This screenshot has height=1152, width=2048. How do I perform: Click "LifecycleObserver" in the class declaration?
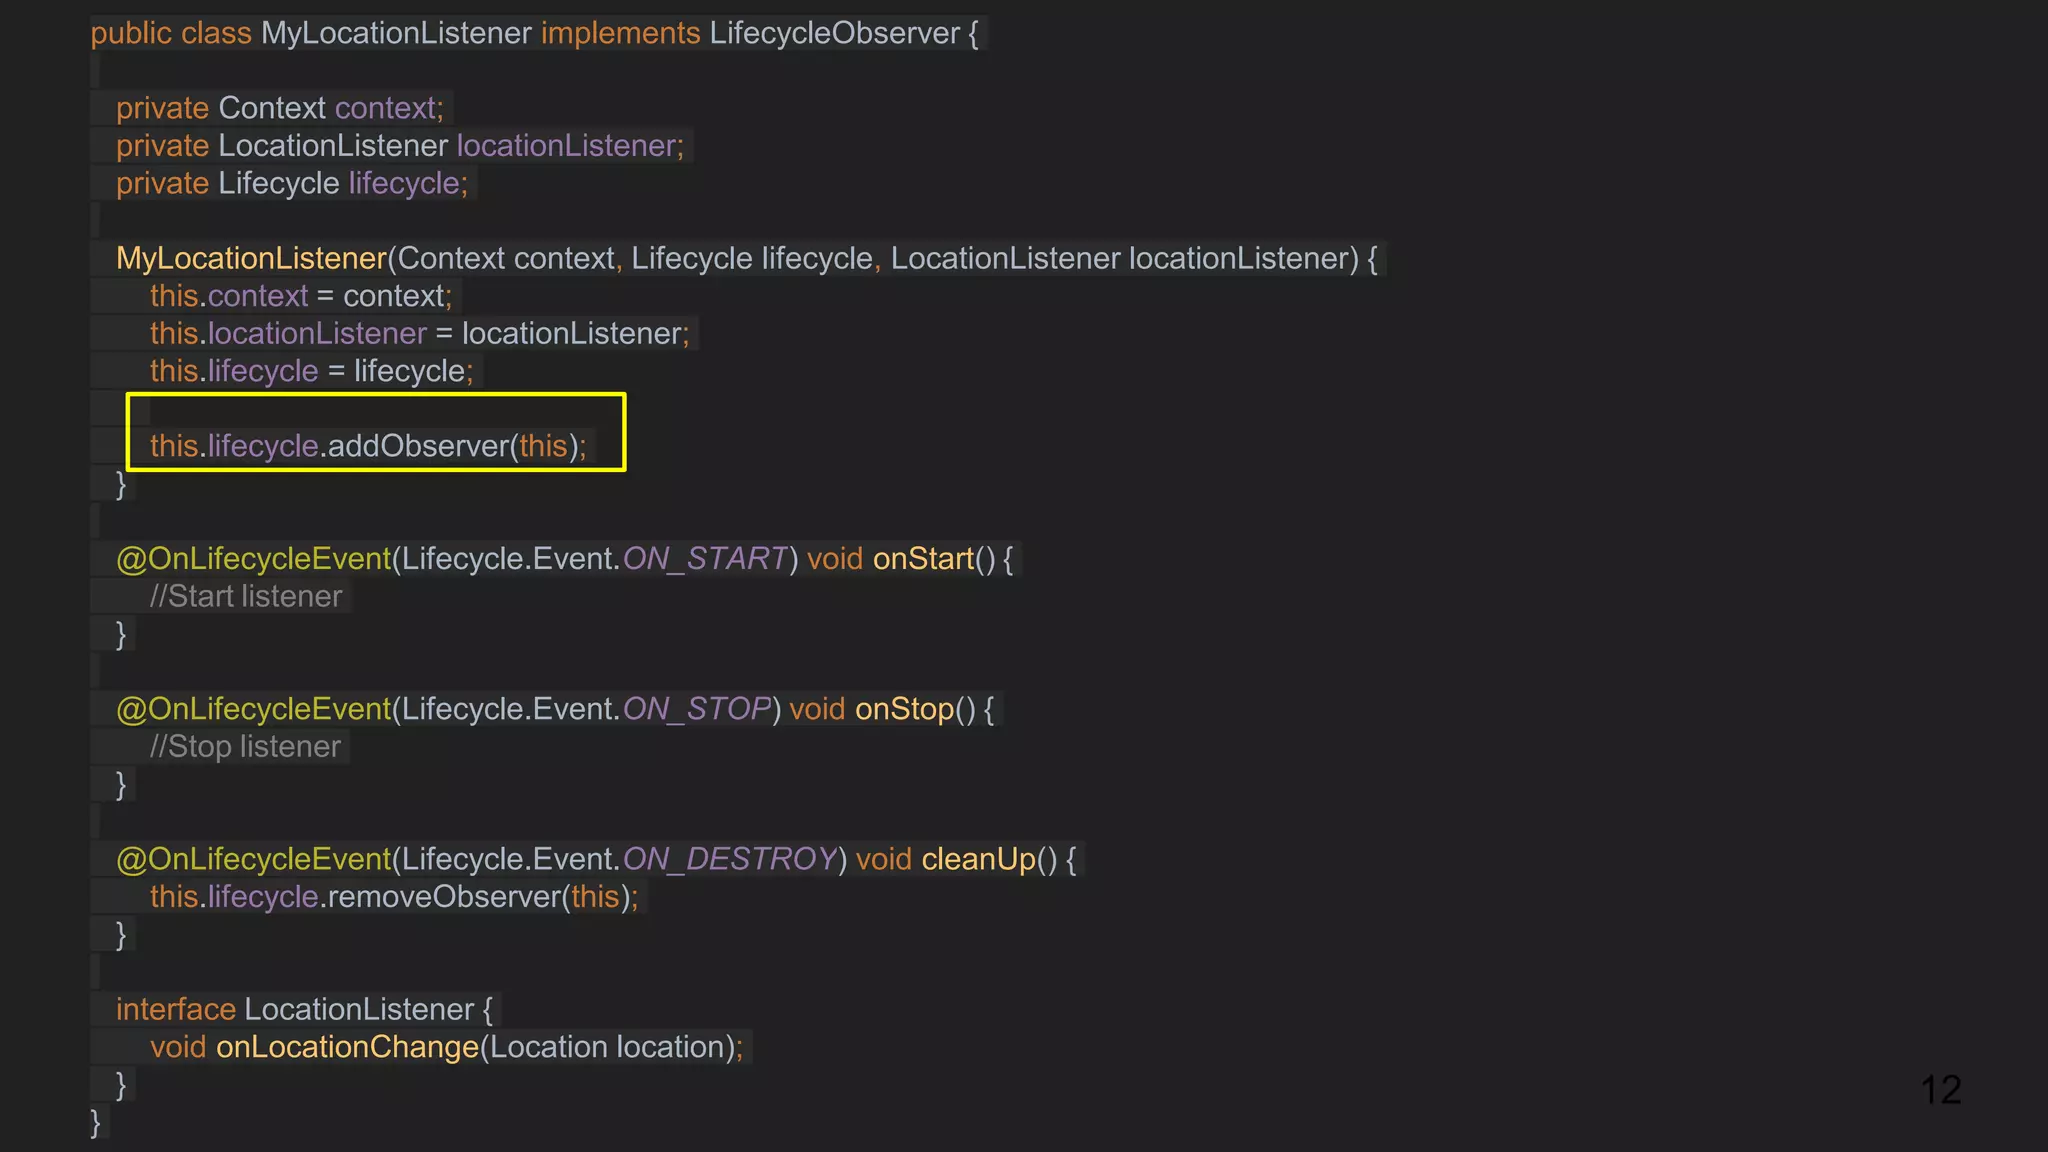point(835,33)
